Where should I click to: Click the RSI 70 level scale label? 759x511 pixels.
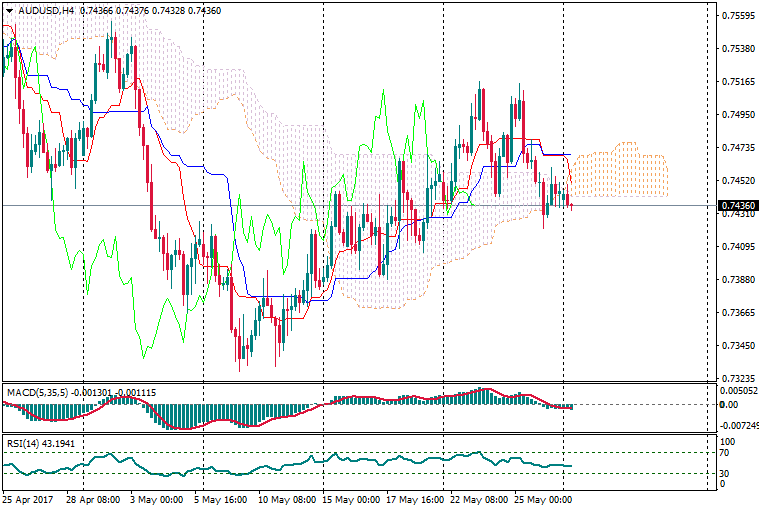pos(727,453)
